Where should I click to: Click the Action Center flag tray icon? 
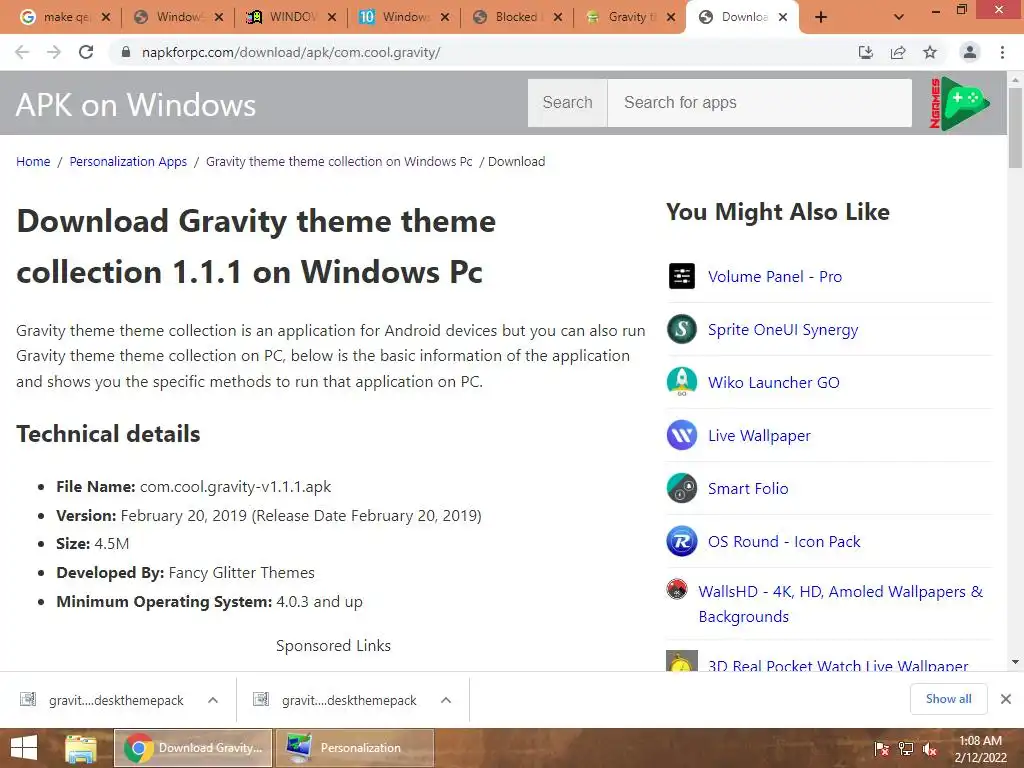[x=881, y=749]
